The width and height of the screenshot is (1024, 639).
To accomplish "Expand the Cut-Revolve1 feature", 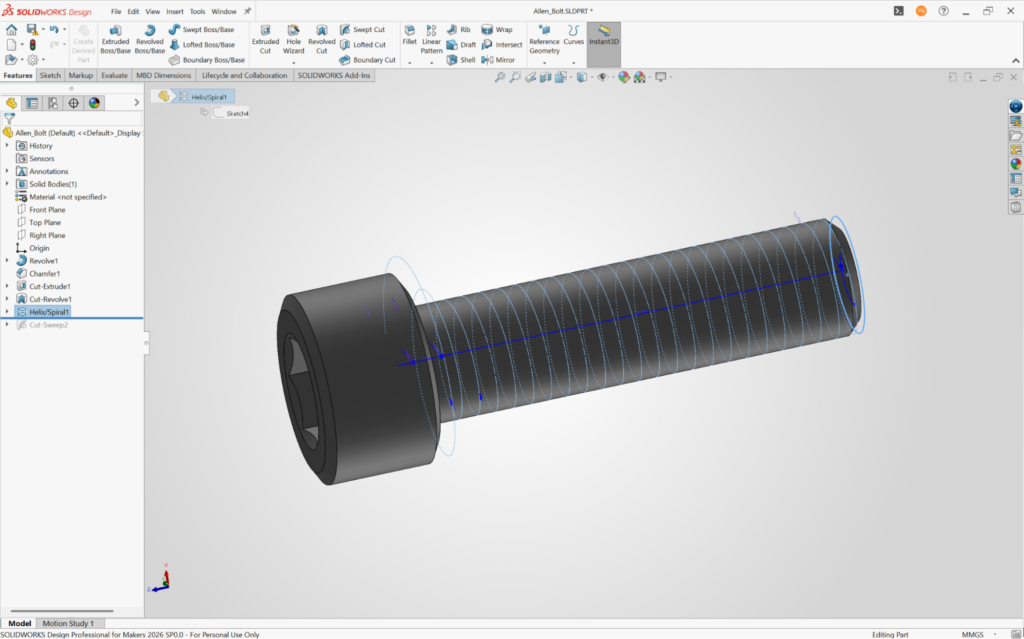I will 7,299.
